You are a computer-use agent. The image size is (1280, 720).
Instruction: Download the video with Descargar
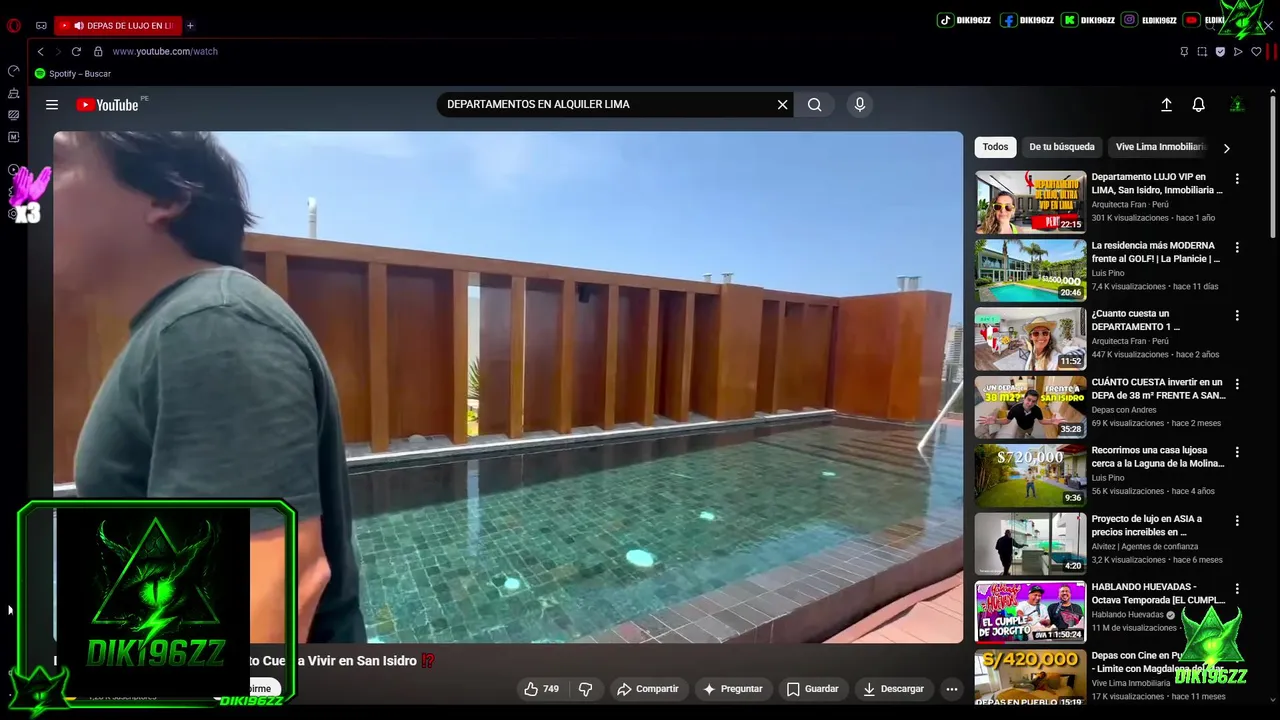click(x=894, y=688)
